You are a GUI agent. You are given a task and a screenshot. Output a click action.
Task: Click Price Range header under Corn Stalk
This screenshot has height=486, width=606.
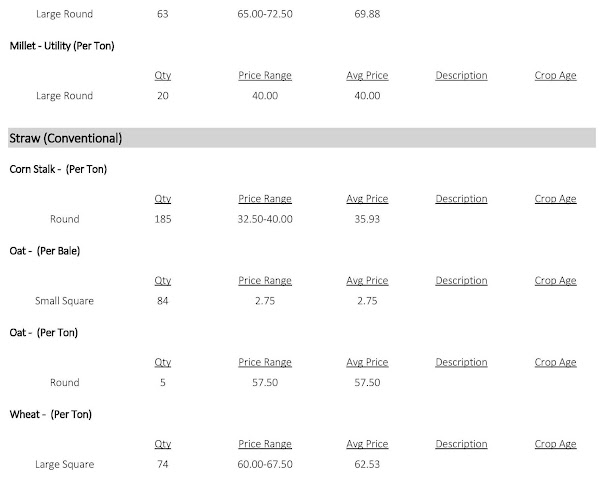(x=265, y=199)
